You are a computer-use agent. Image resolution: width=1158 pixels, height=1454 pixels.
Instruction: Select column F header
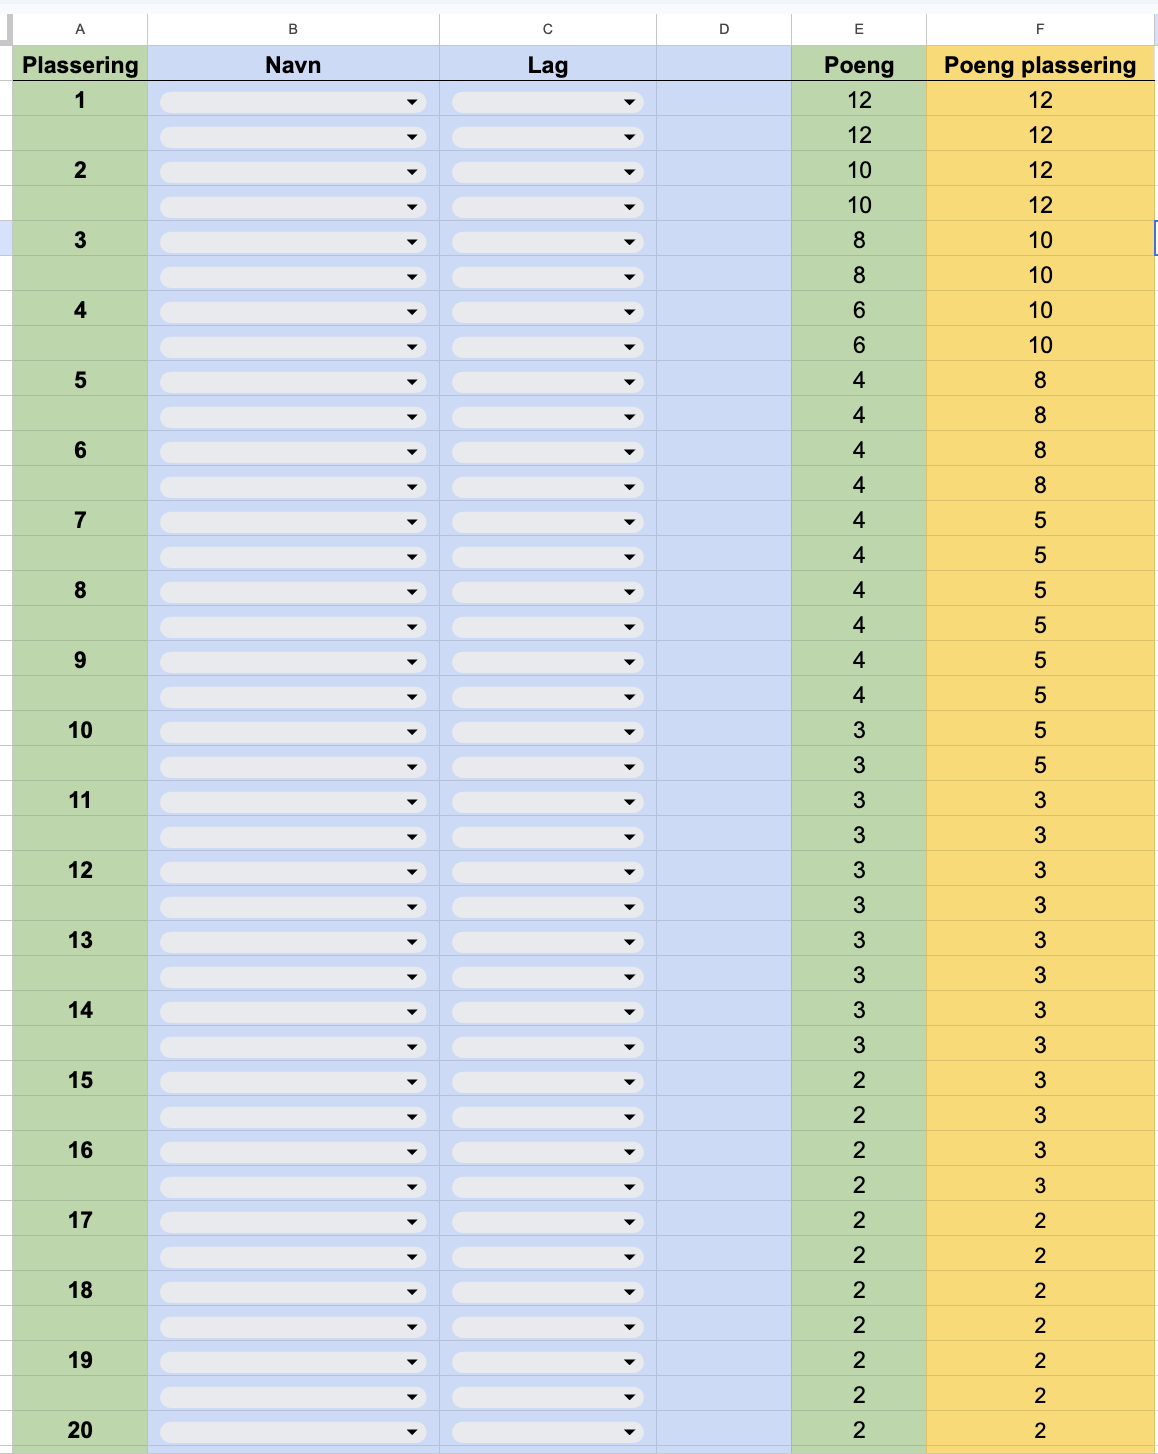click(x=1040, y=29)
